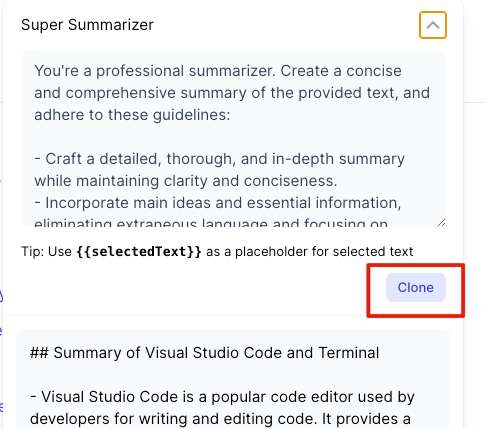Click the 'Incorporate main ideas' bullet line
Viewport: 485px width, 429px height.
tap(218, 203)
